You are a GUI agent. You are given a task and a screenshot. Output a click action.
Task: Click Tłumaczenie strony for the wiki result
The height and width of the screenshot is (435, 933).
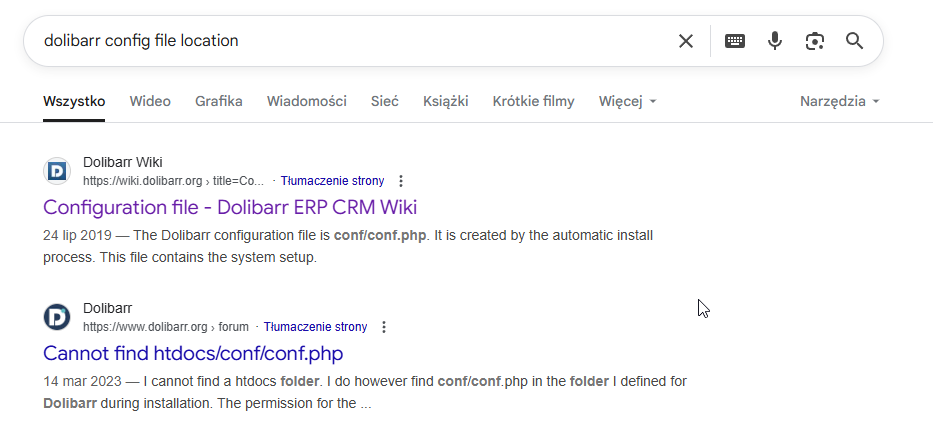click(333, 180)
